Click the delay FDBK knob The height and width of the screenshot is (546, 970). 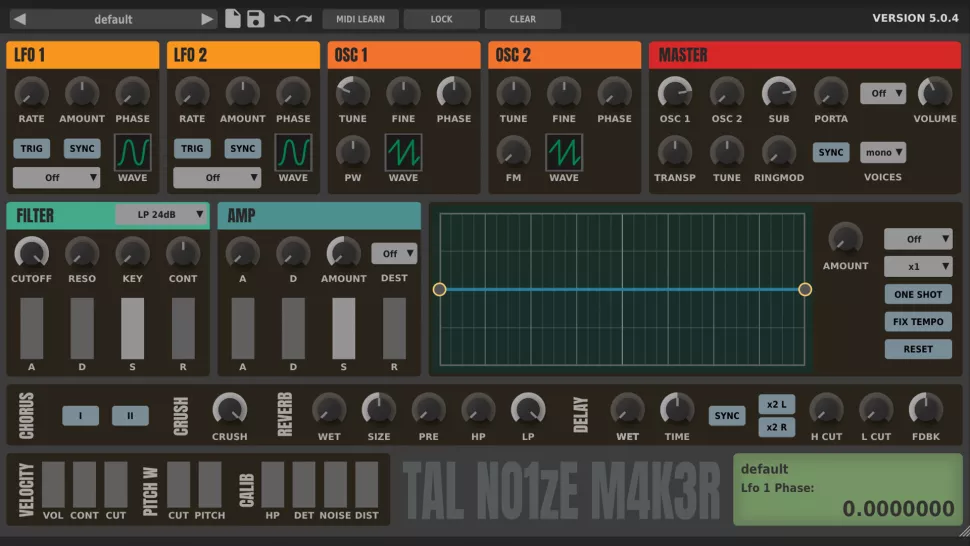(x=925, y=410)
